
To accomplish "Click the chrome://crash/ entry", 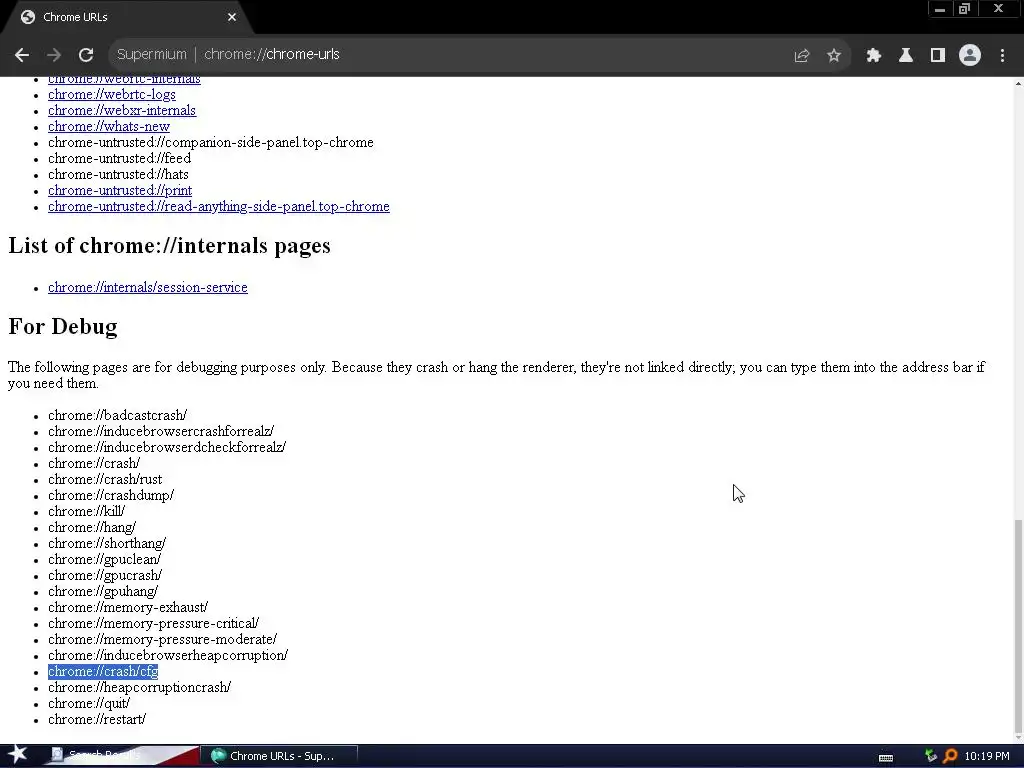I will click(x=94, y=463).
